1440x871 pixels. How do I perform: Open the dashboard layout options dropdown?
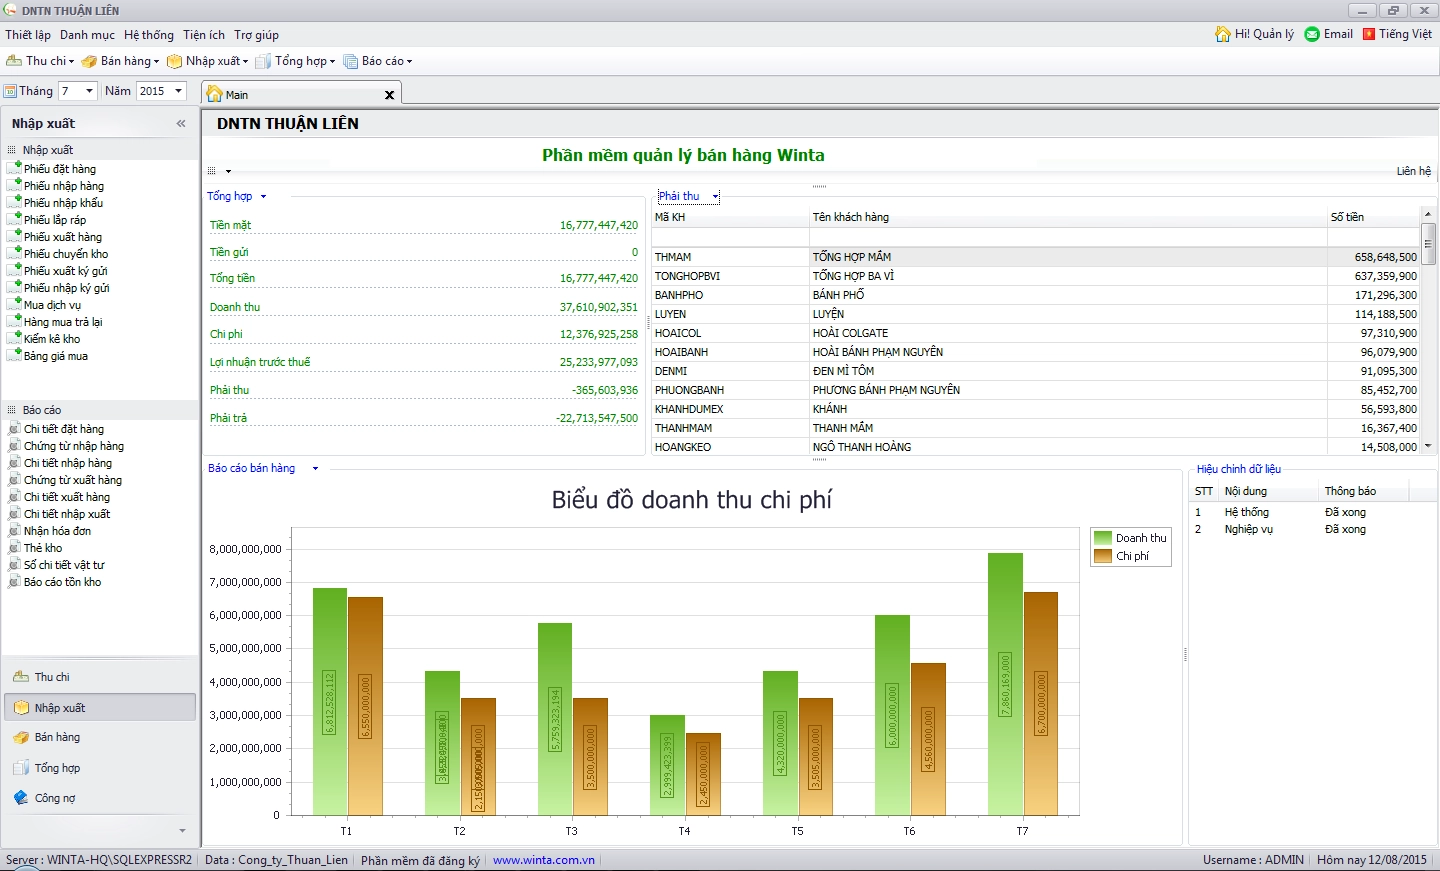[228, 172]
